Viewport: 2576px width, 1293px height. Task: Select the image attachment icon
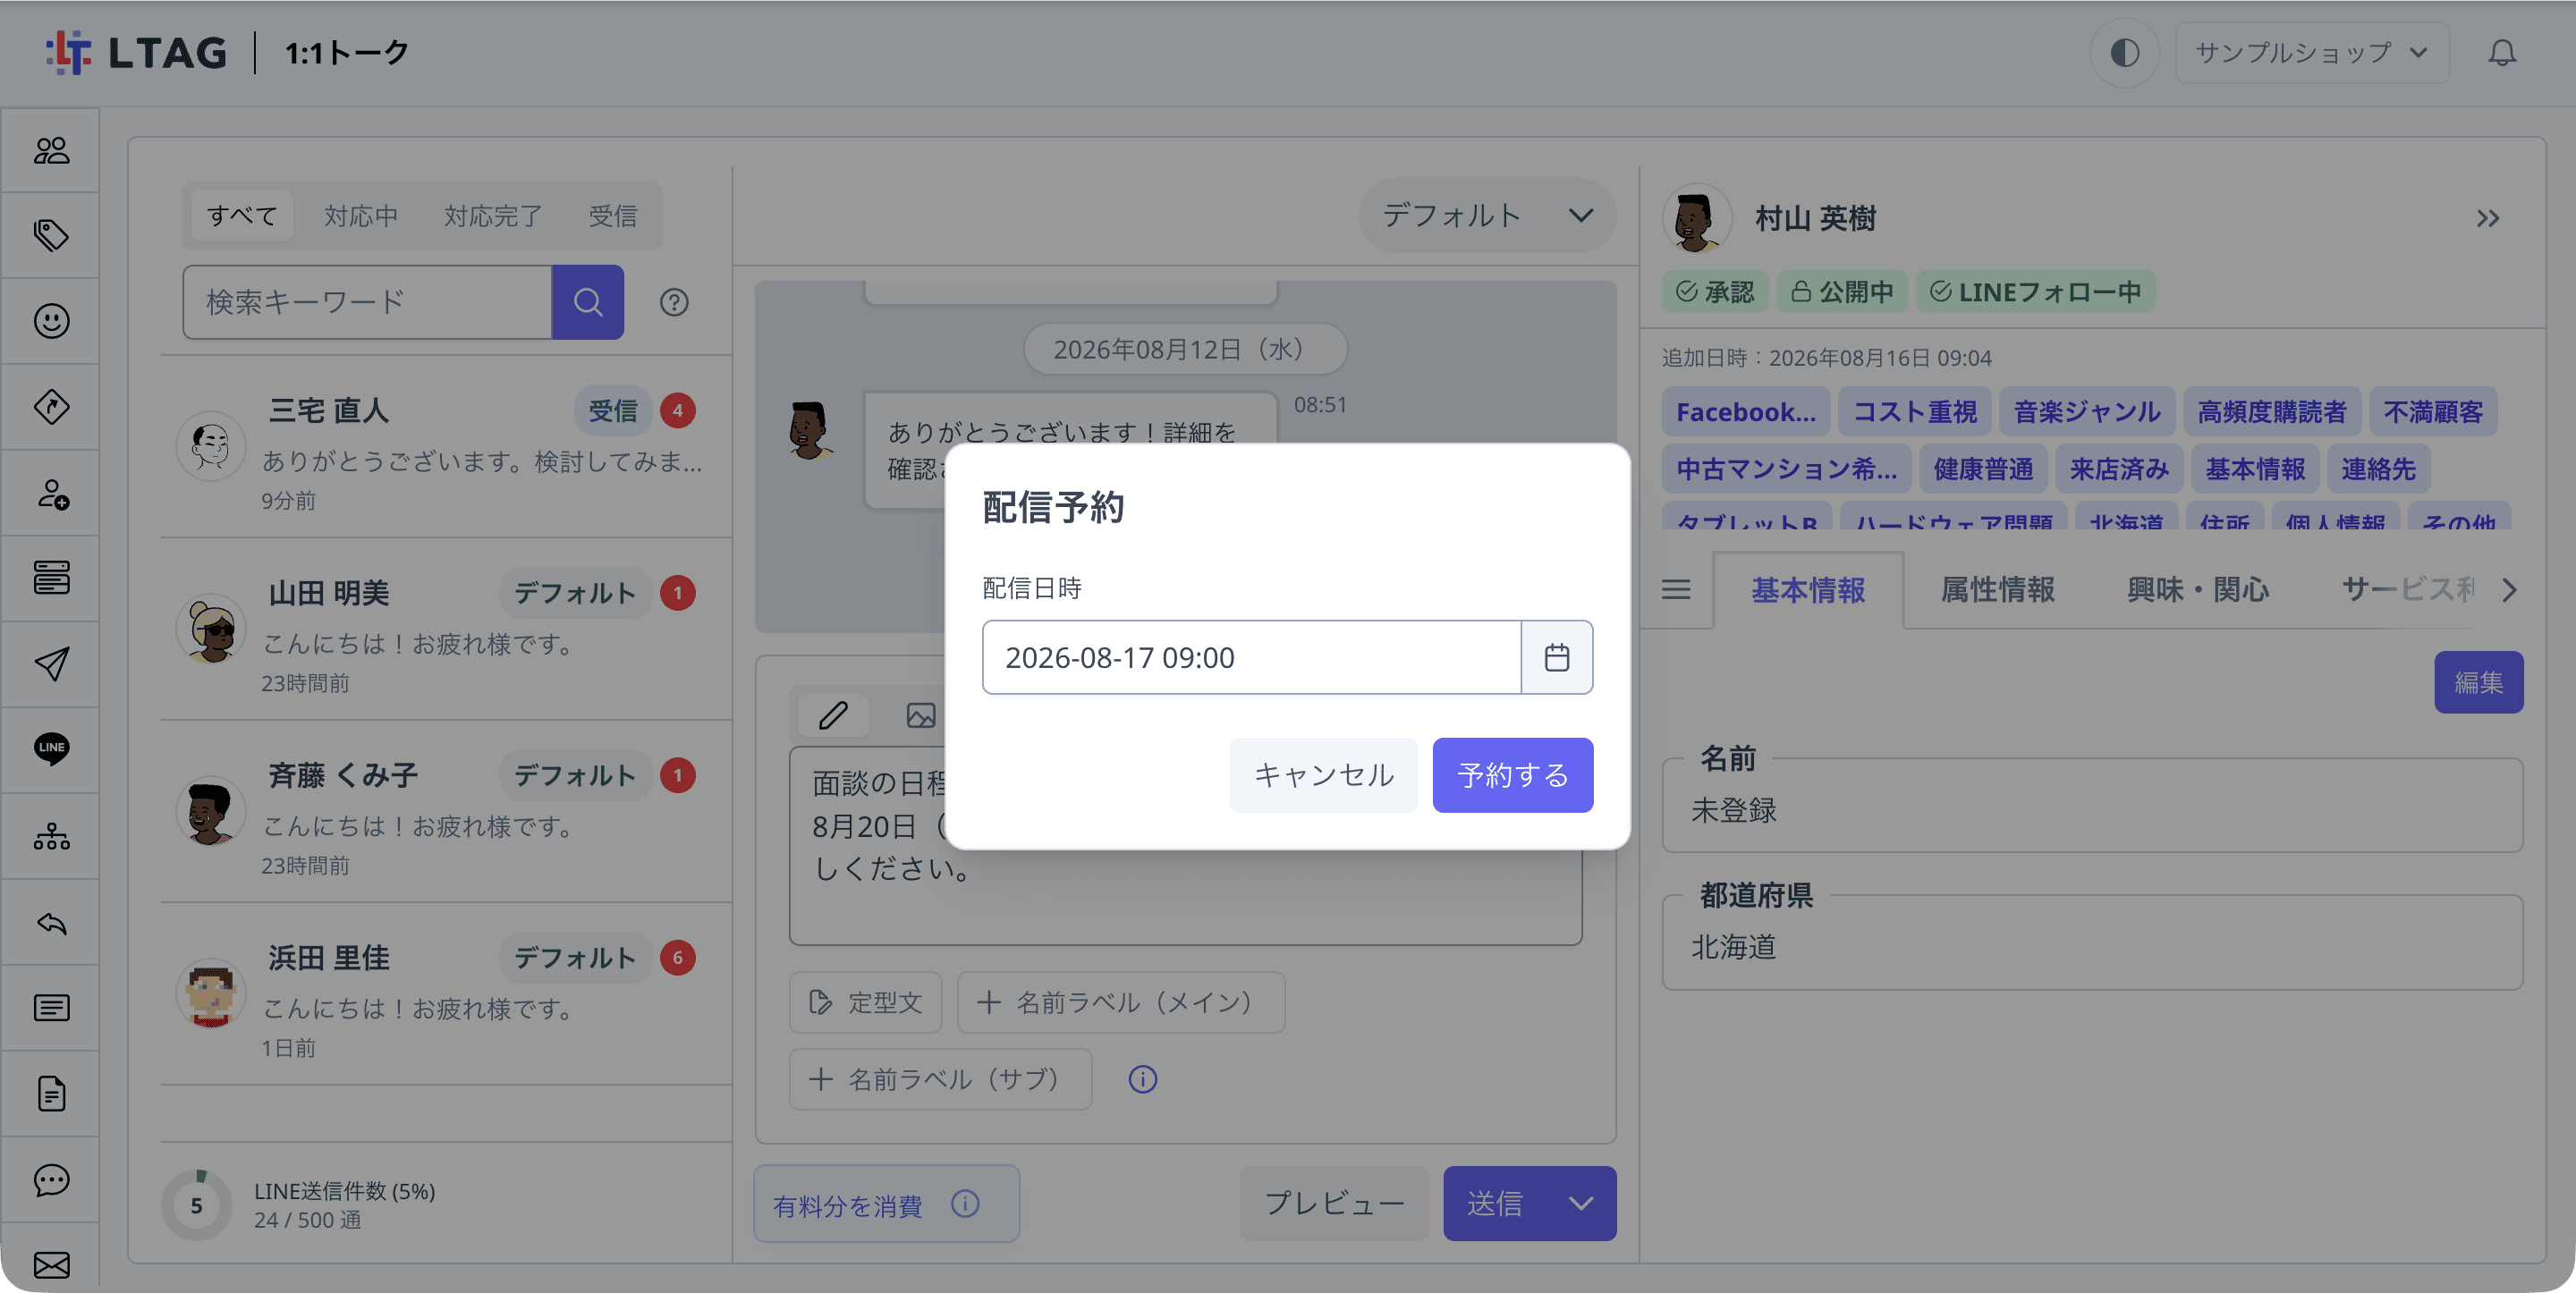[921, 716]
